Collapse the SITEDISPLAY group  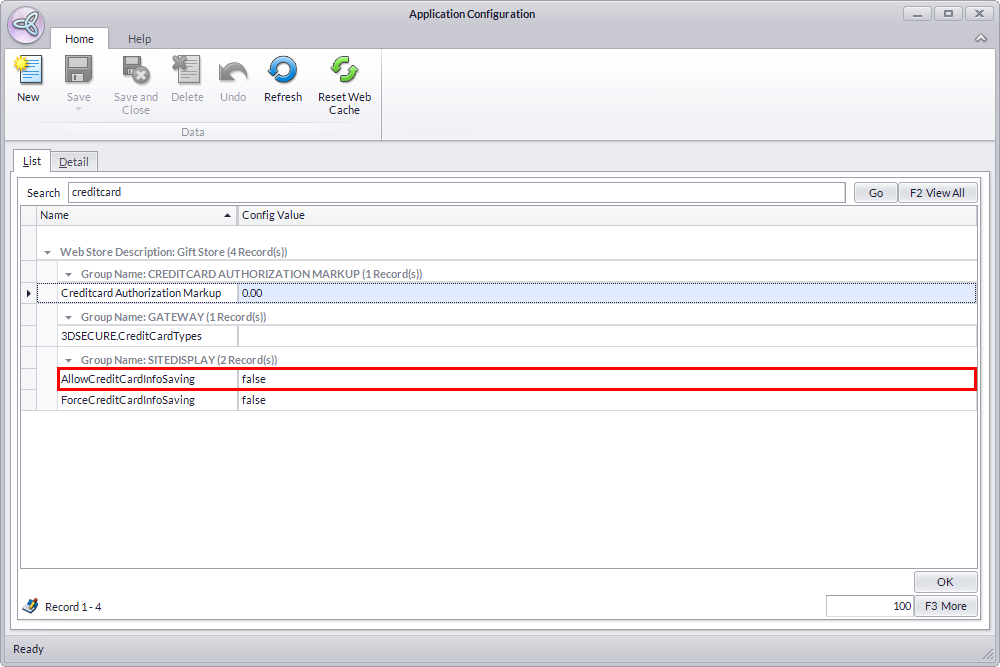click(68, 360)
